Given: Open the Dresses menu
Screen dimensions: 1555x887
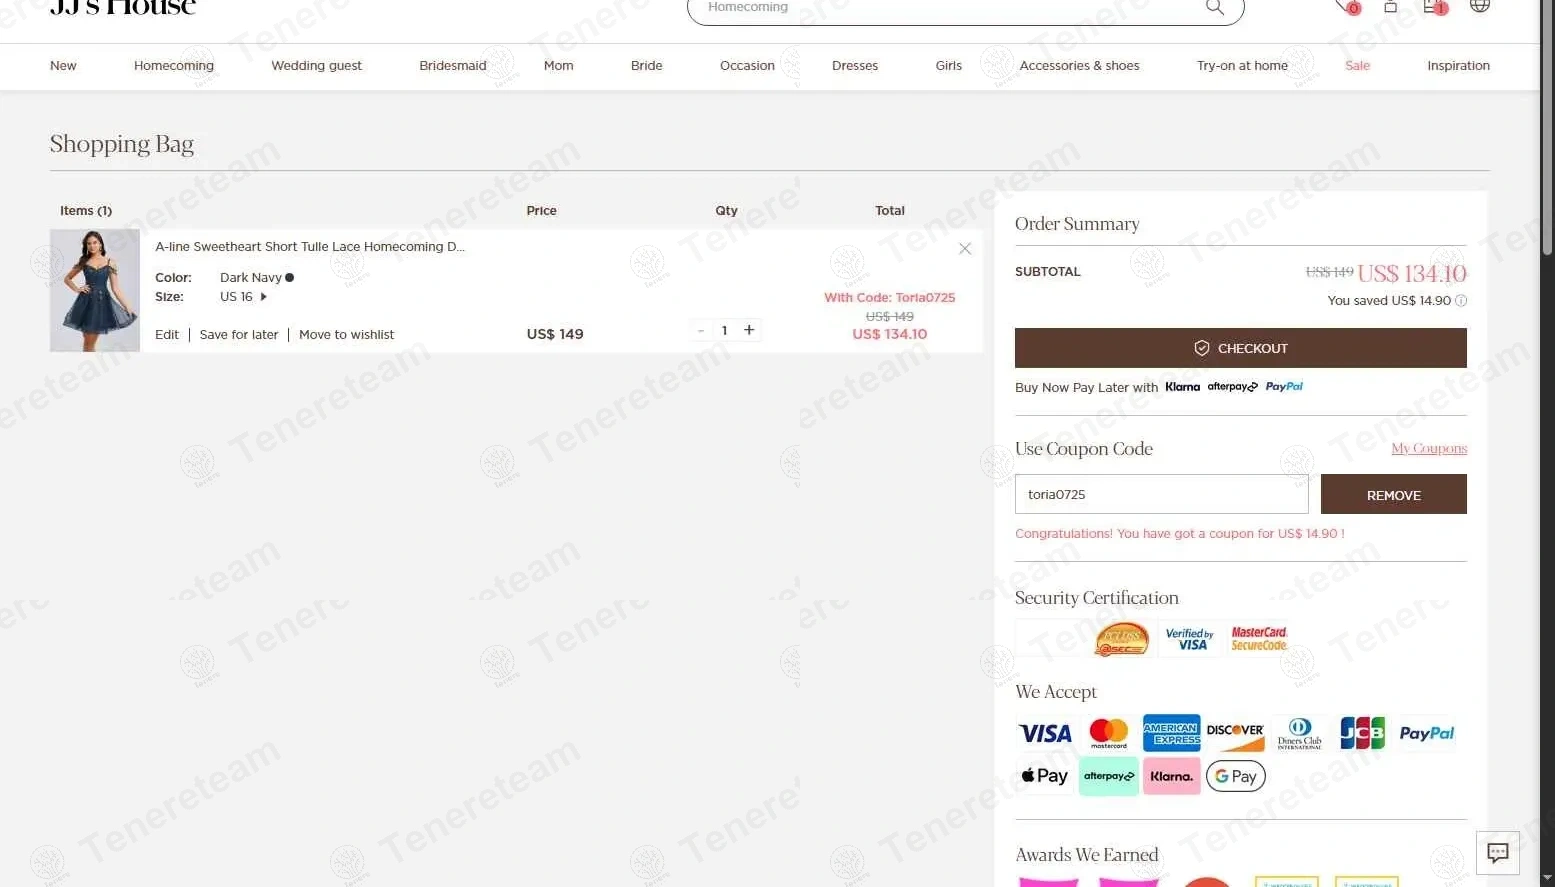Looking at the screenshot, I should pos(855,66).
